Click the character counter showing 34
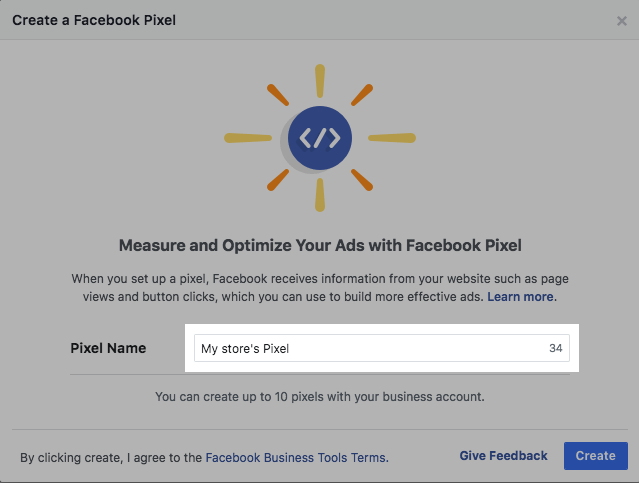The image size is (639, 483). tap(556, 348)
